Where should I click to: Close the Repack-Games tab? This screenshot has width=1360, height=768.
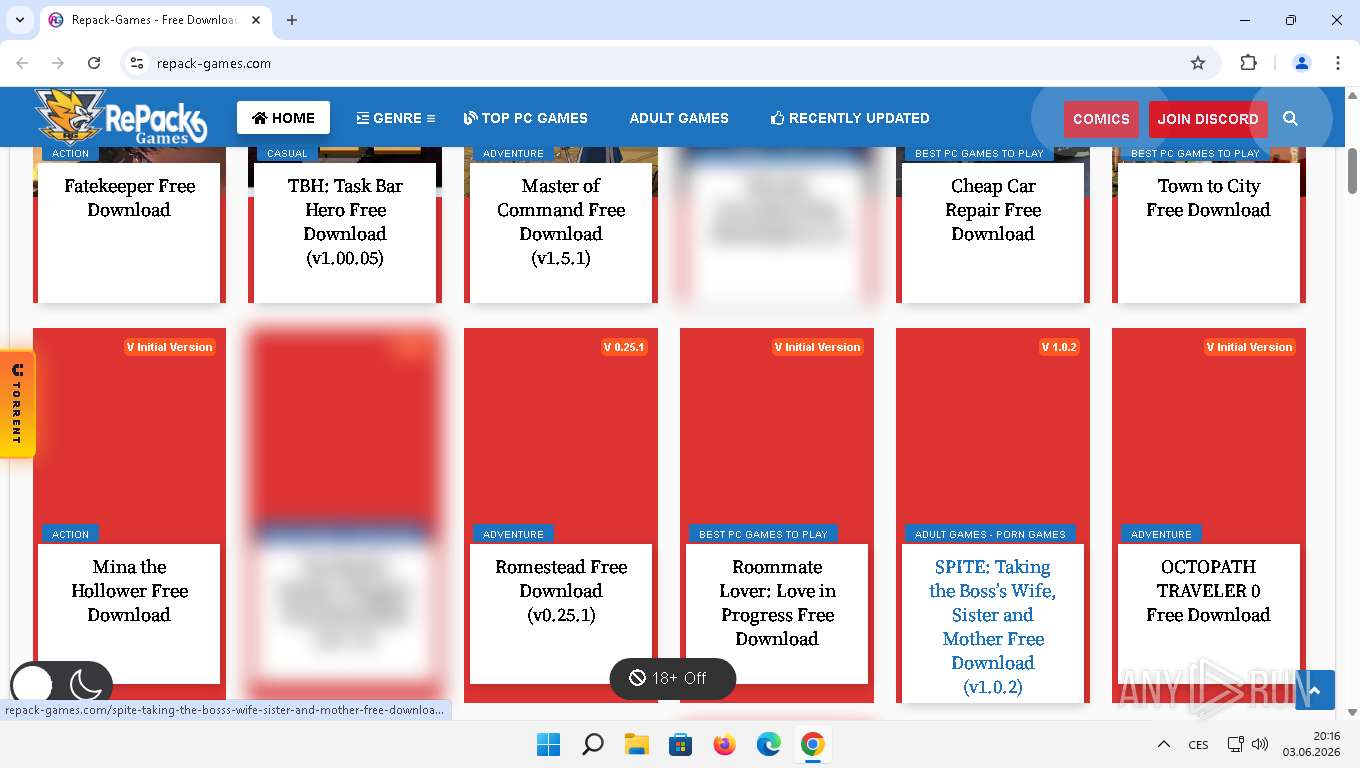pyautogui.click(x=254, y=20)
